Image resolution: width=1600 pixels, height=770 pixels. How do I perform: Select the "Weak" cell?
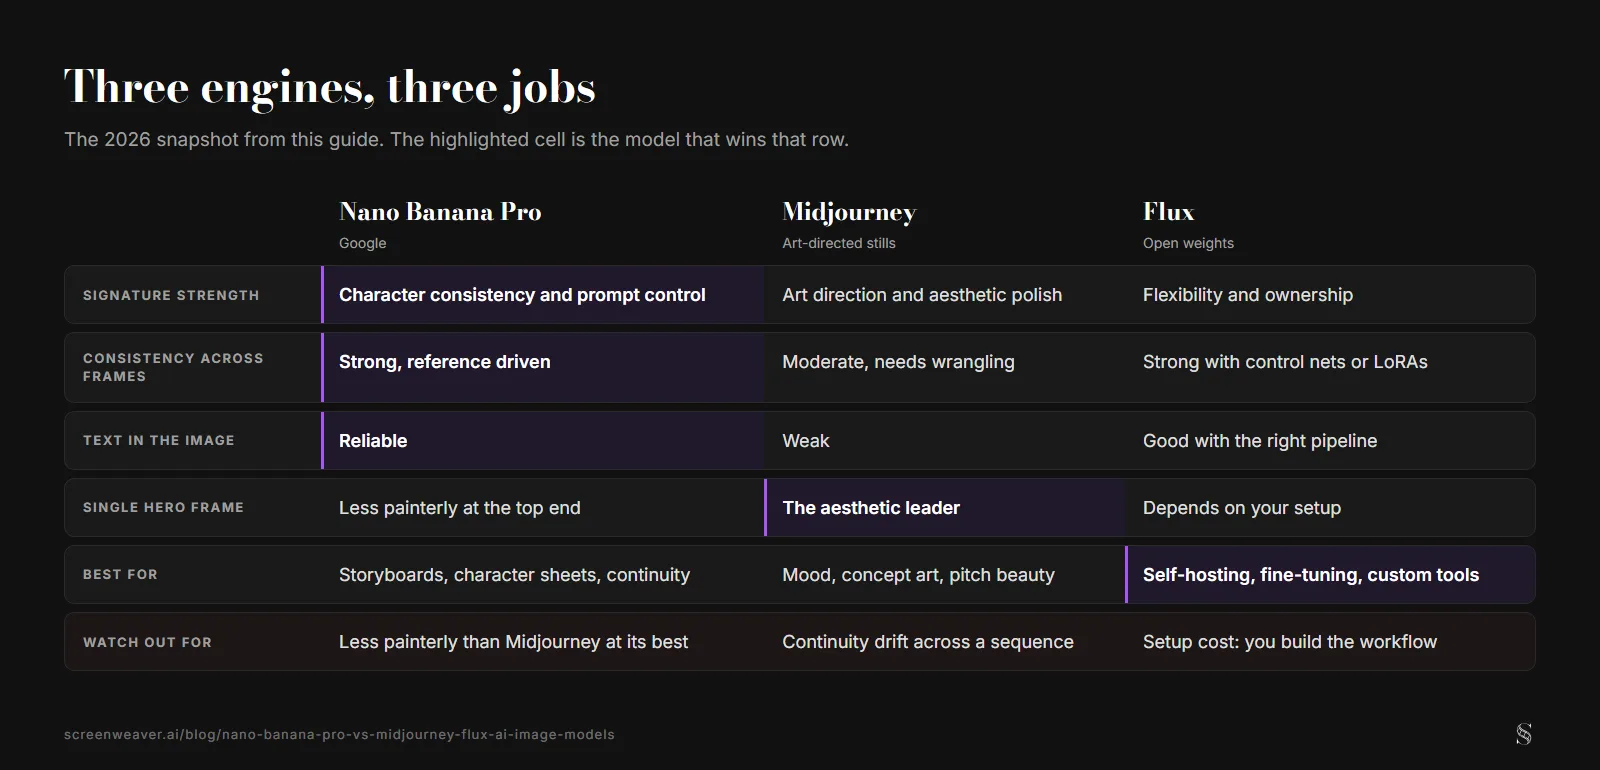[945, 440]
